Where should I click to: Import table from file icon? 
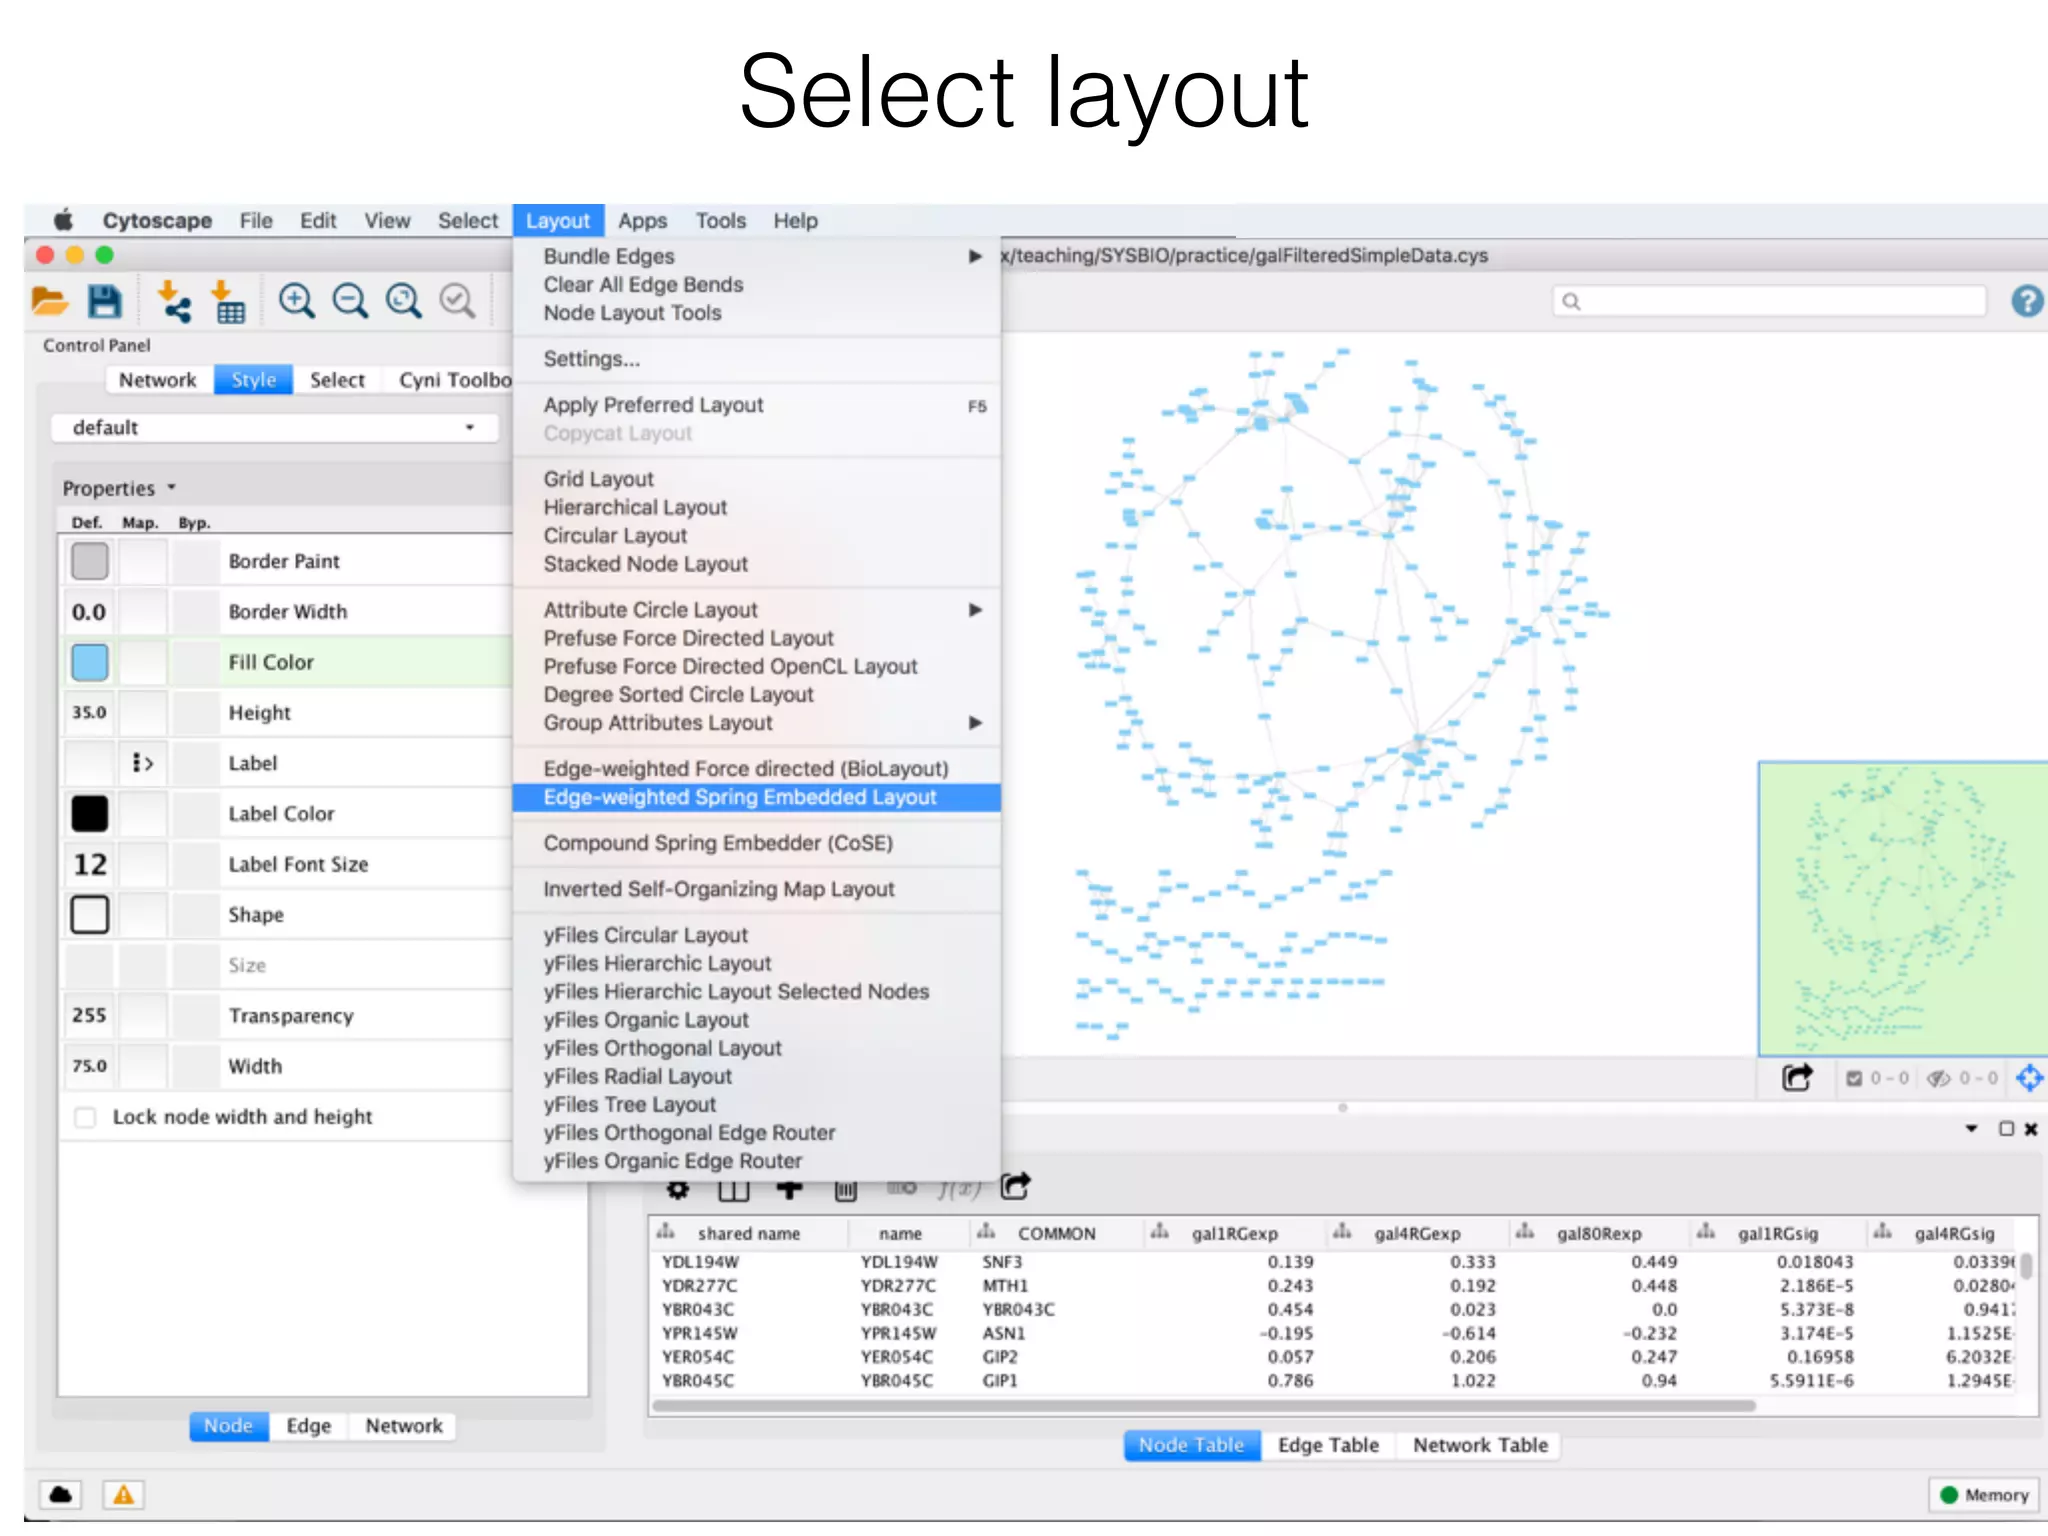click(x=228, y=301)
